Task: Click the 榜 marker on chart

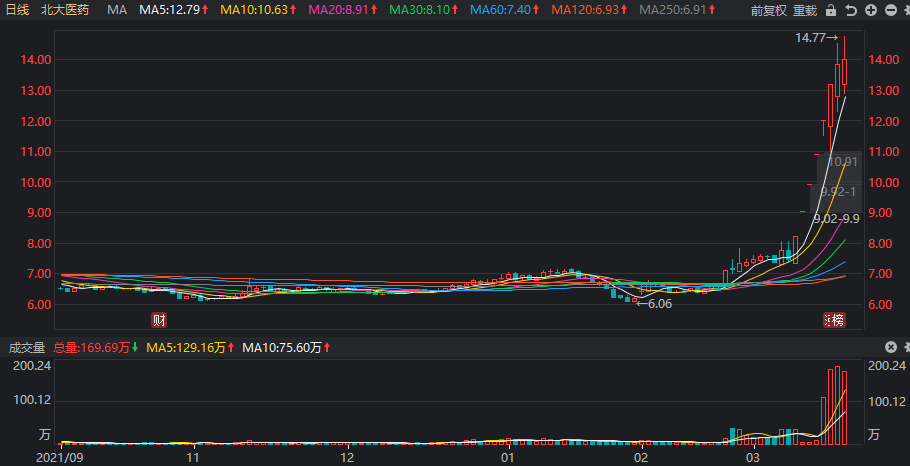Action: [836, 320]
